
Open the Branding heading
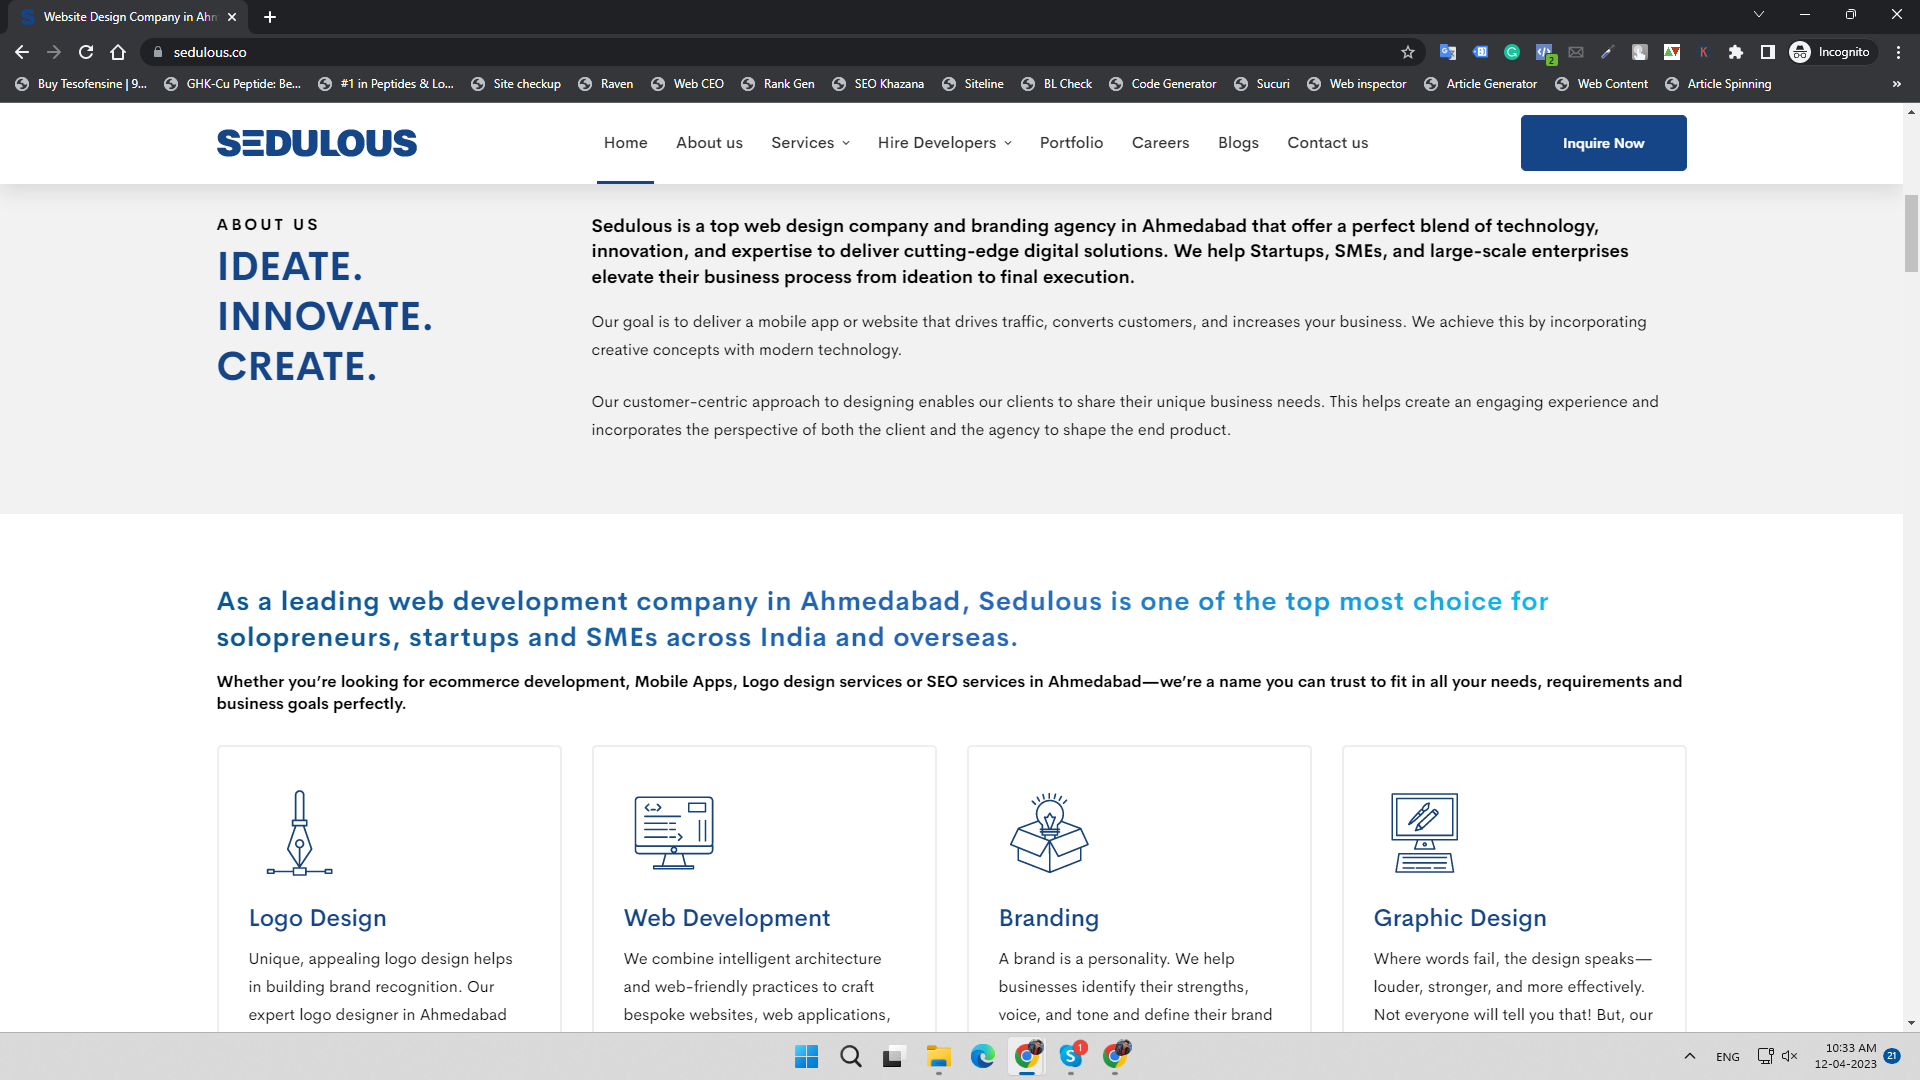point(1048,918)
